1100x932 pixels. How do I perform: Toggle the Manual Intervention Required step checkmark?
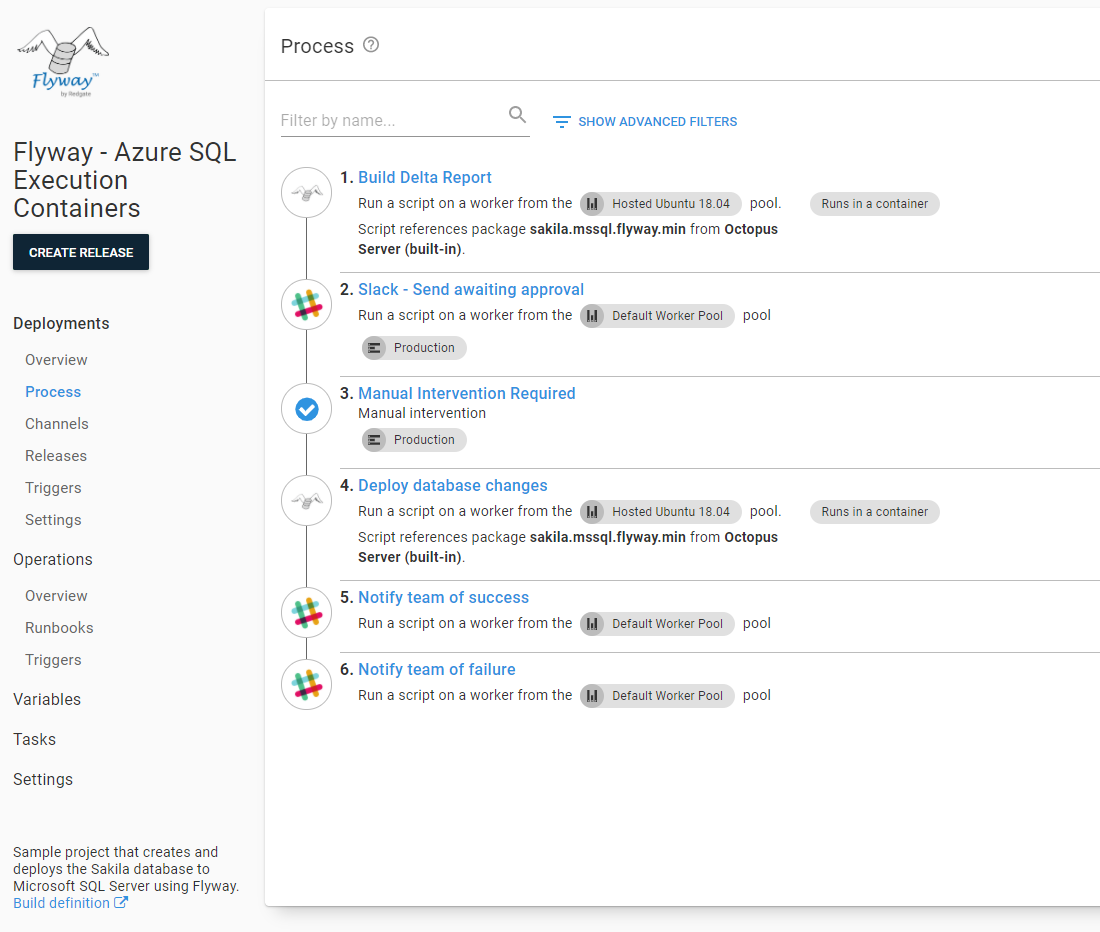[x=305, y=408]
